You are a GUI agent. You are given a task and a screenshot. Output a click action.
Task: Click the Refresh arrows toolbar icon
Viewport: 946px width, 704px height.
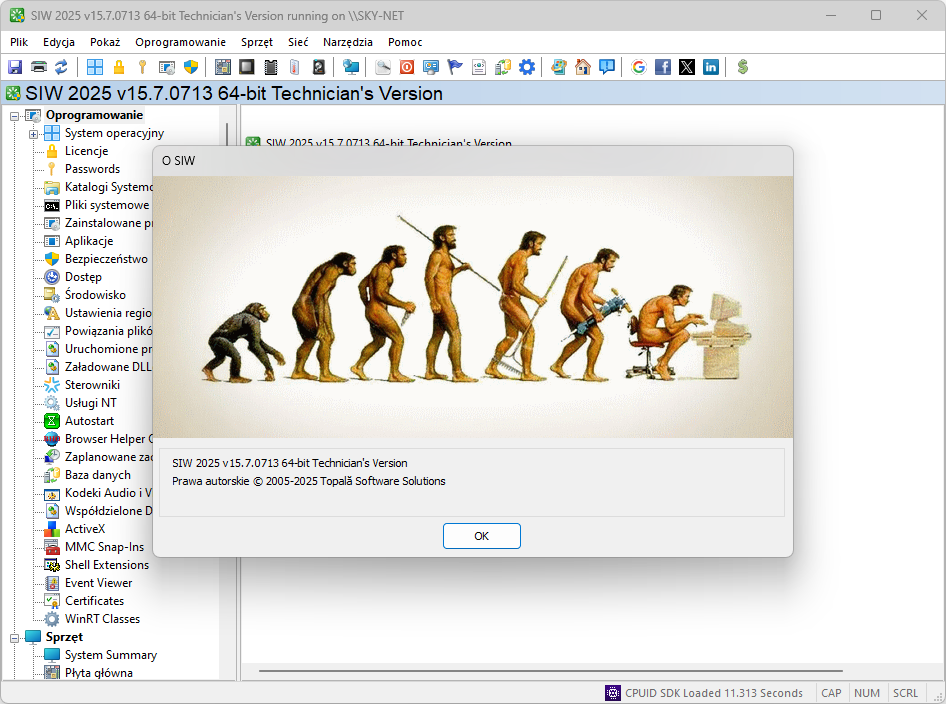coord(62,67)
